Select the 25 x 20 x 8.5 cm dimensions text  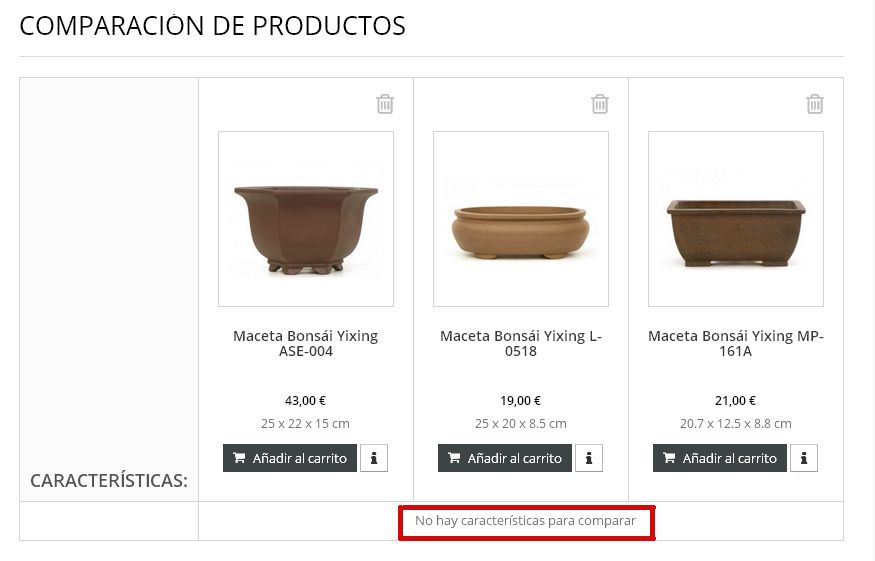click(521, 424)
